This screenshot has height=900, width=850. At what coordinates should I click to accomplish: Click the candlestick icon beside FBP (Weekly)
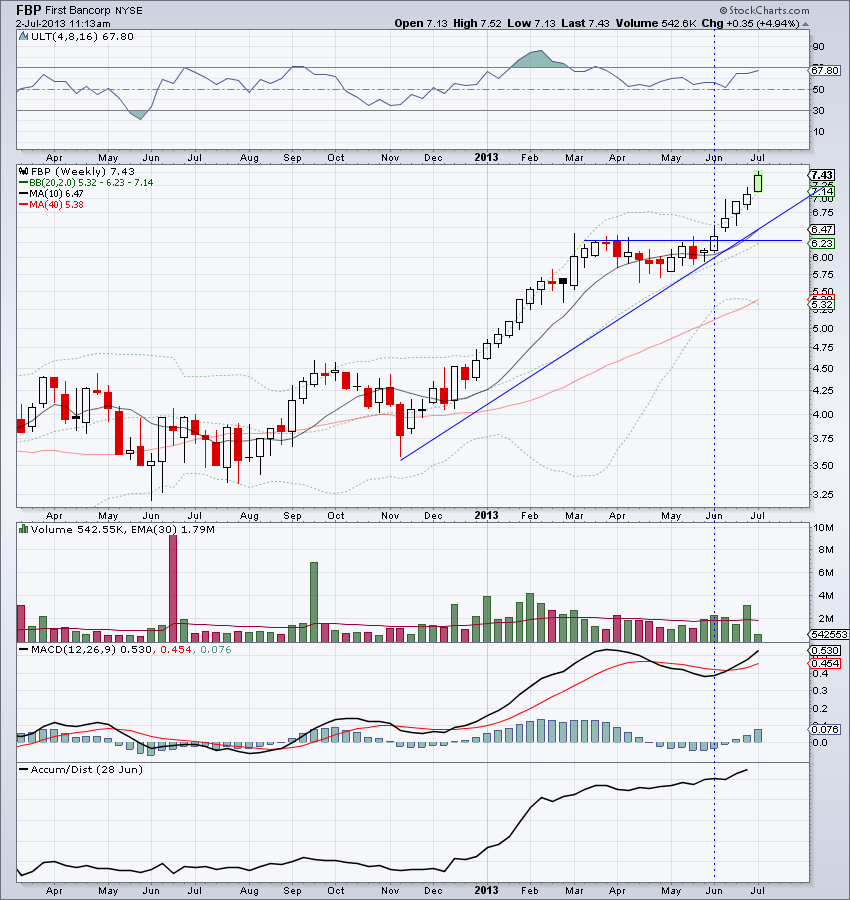click(24, 171)
